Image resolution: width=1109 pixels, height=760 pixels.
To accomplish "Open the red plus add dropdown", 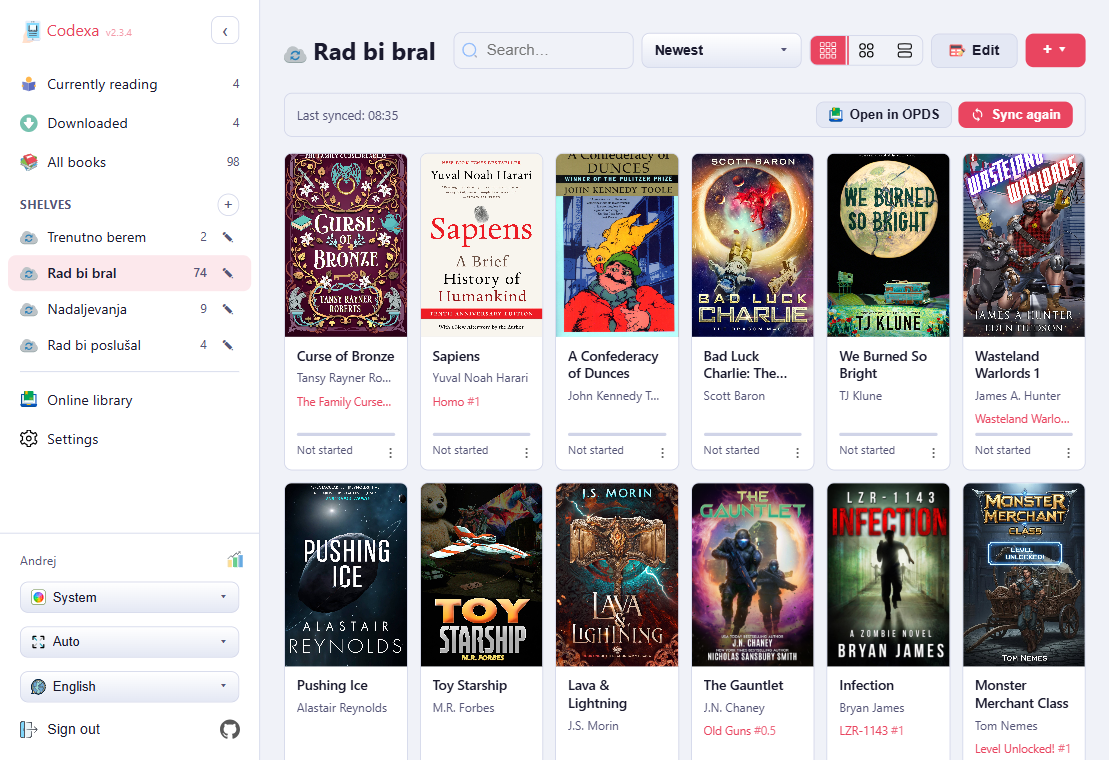I will 1055,50.
